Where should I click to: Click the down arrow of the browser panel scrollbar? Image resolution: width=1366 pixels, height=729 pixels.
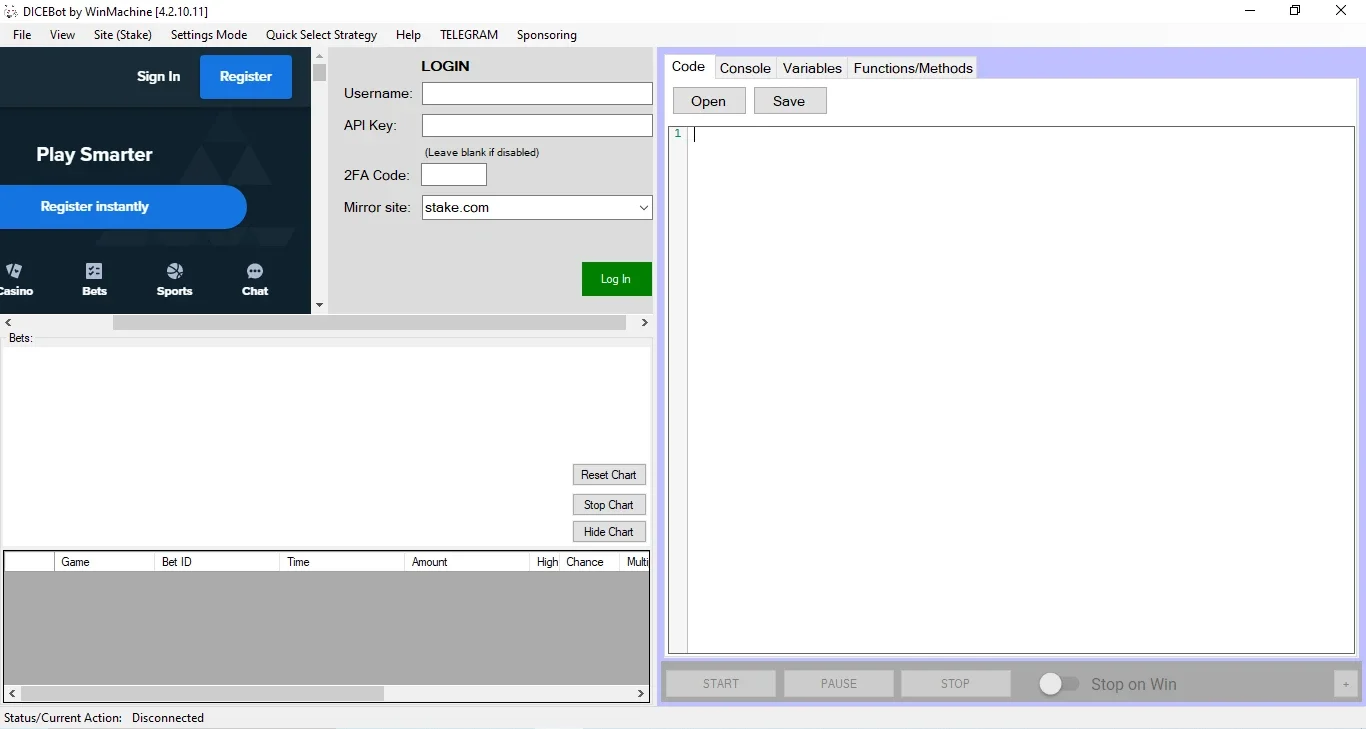tap(319, 305)
